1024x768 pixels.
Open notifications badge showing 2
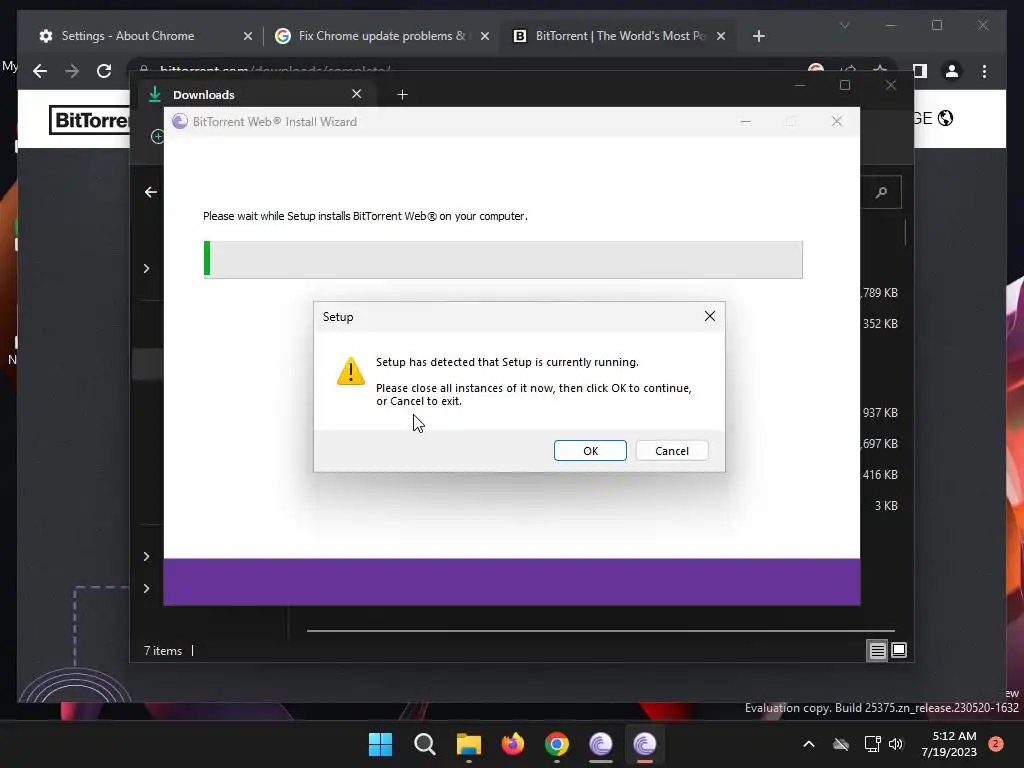pos(996,744)
